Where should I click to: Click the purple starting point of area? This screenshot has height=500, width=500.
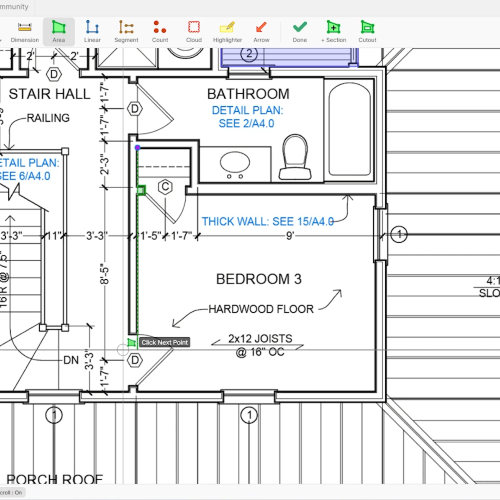pos(137,147)
